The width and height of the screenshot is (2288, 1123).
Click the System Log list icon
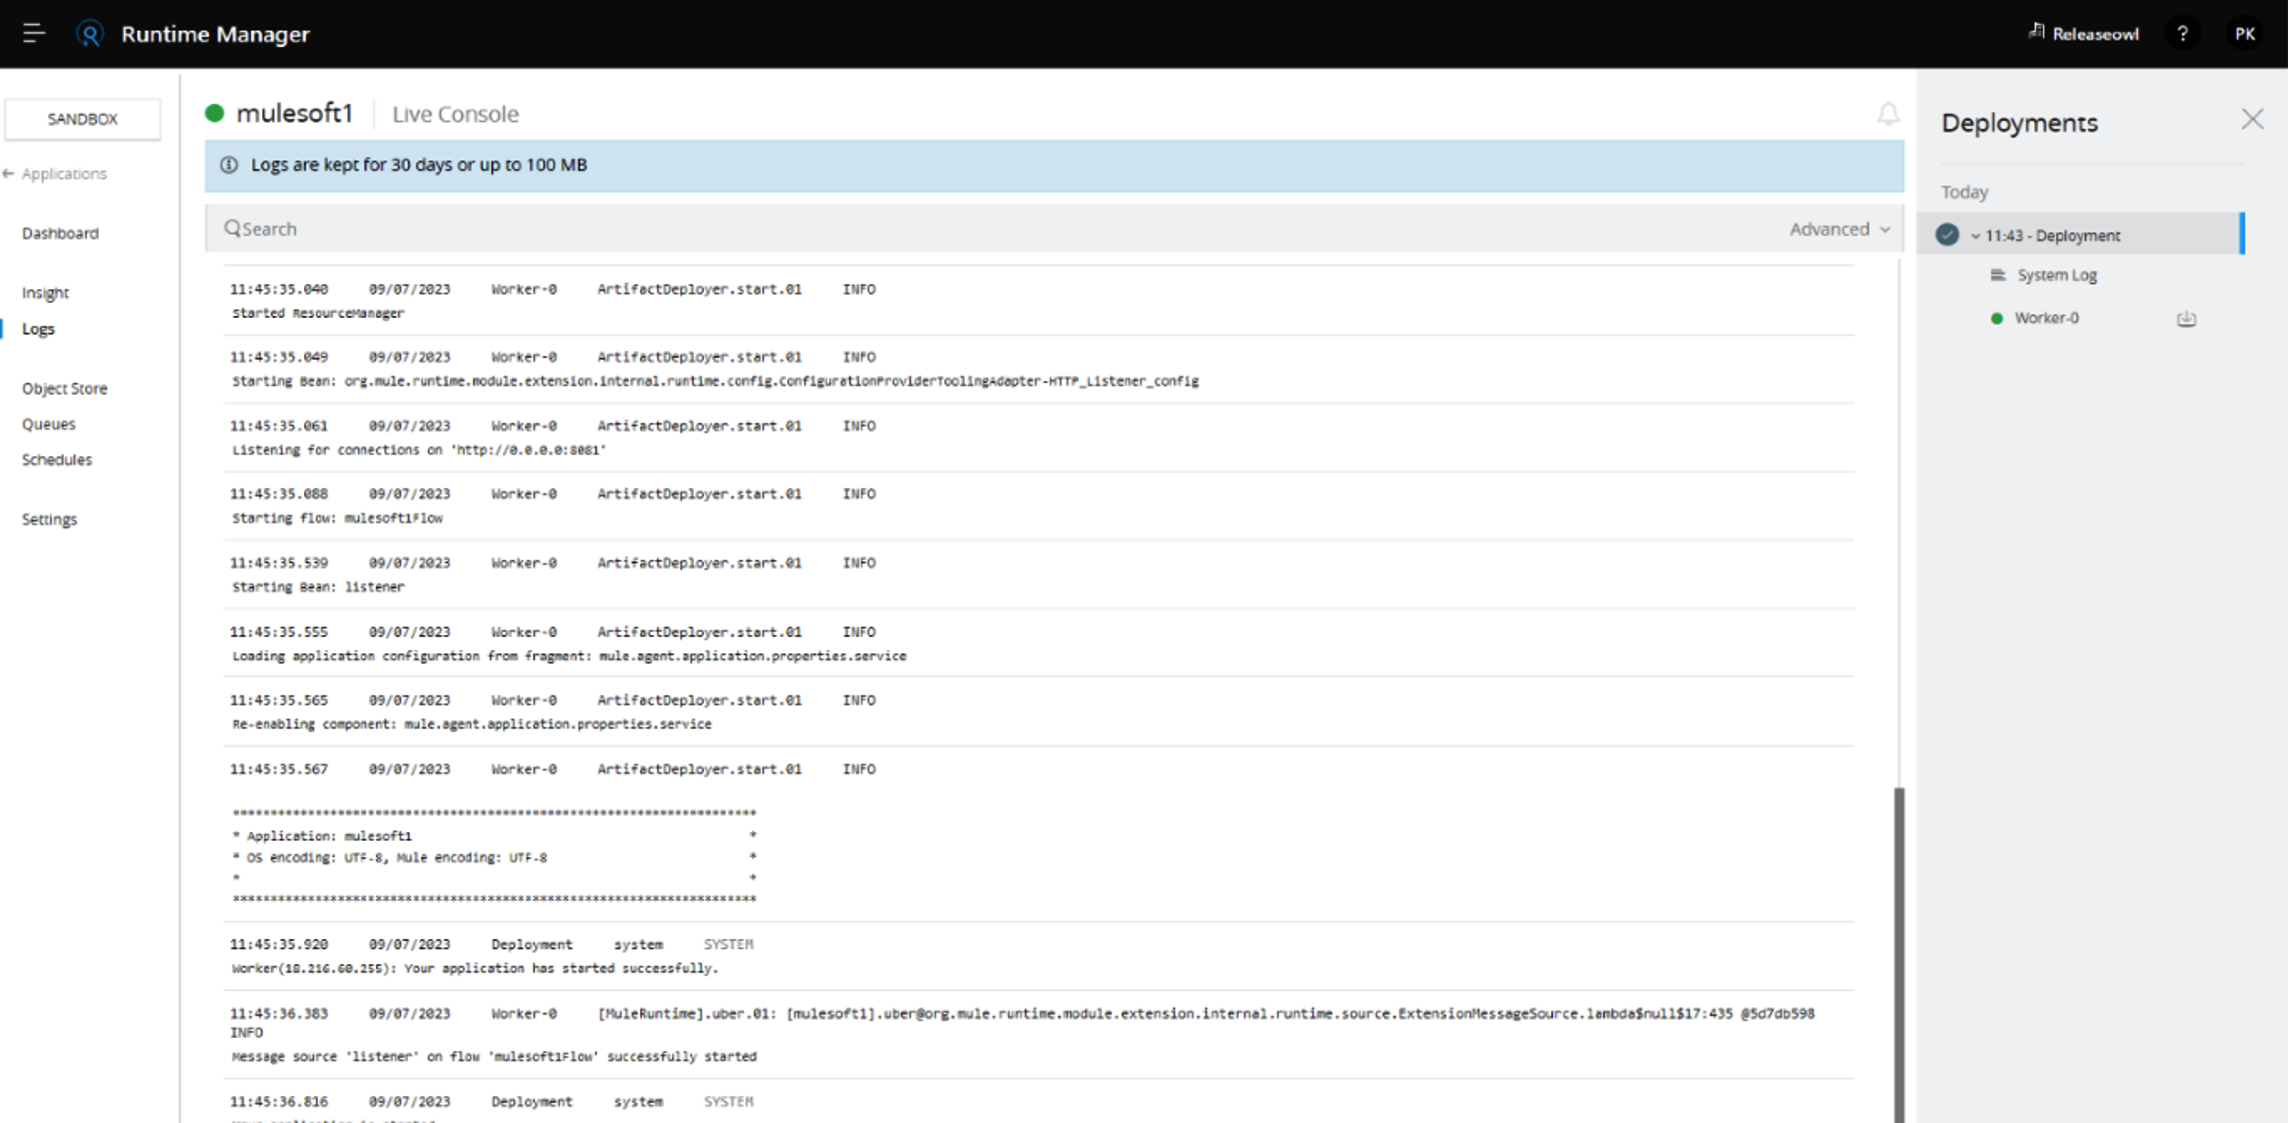(x=1998, y=275)
